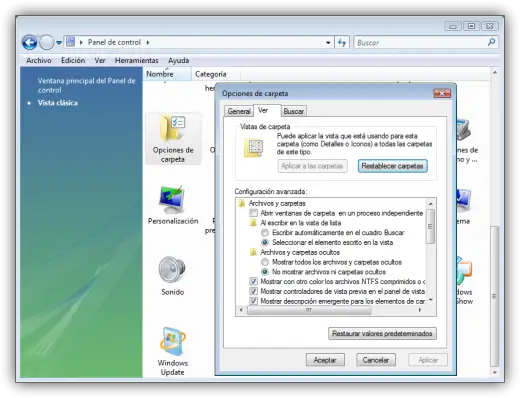Open the address bar history dropdown
Viewport: 520px width, 398px height.
pos(328,43)
